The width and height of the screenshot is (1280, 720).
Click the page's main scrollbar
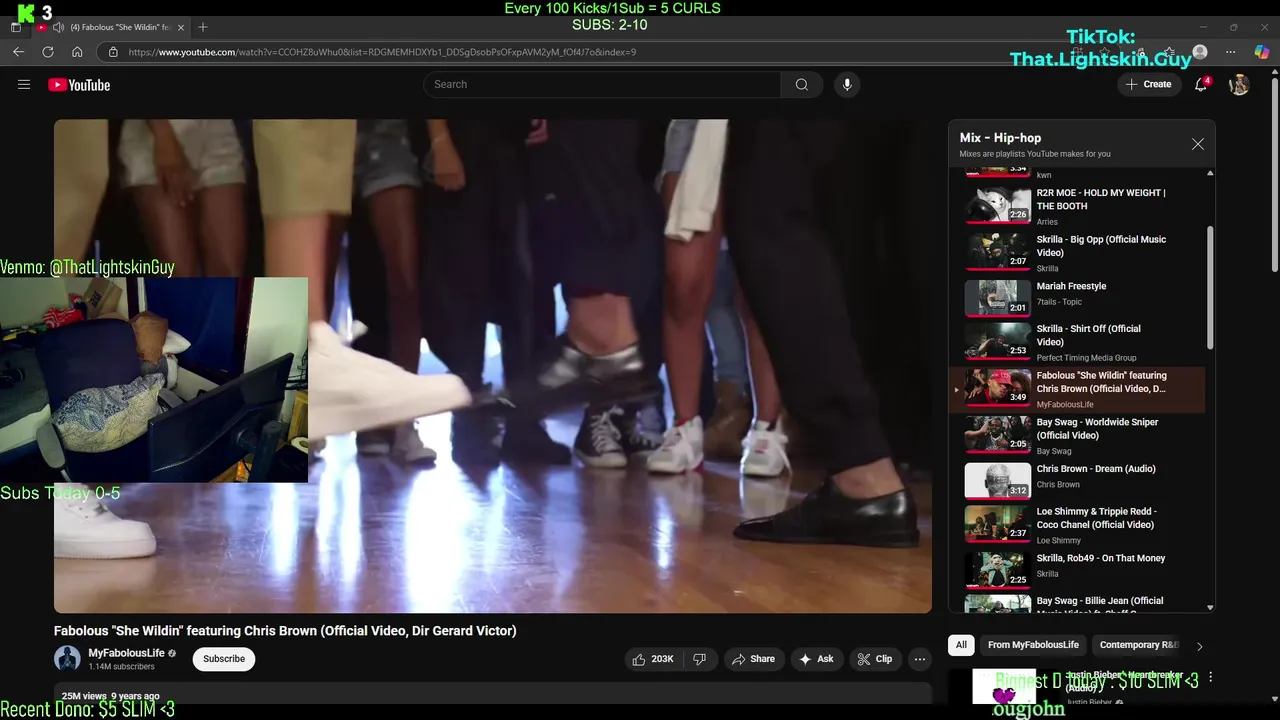pos(1275,176)
